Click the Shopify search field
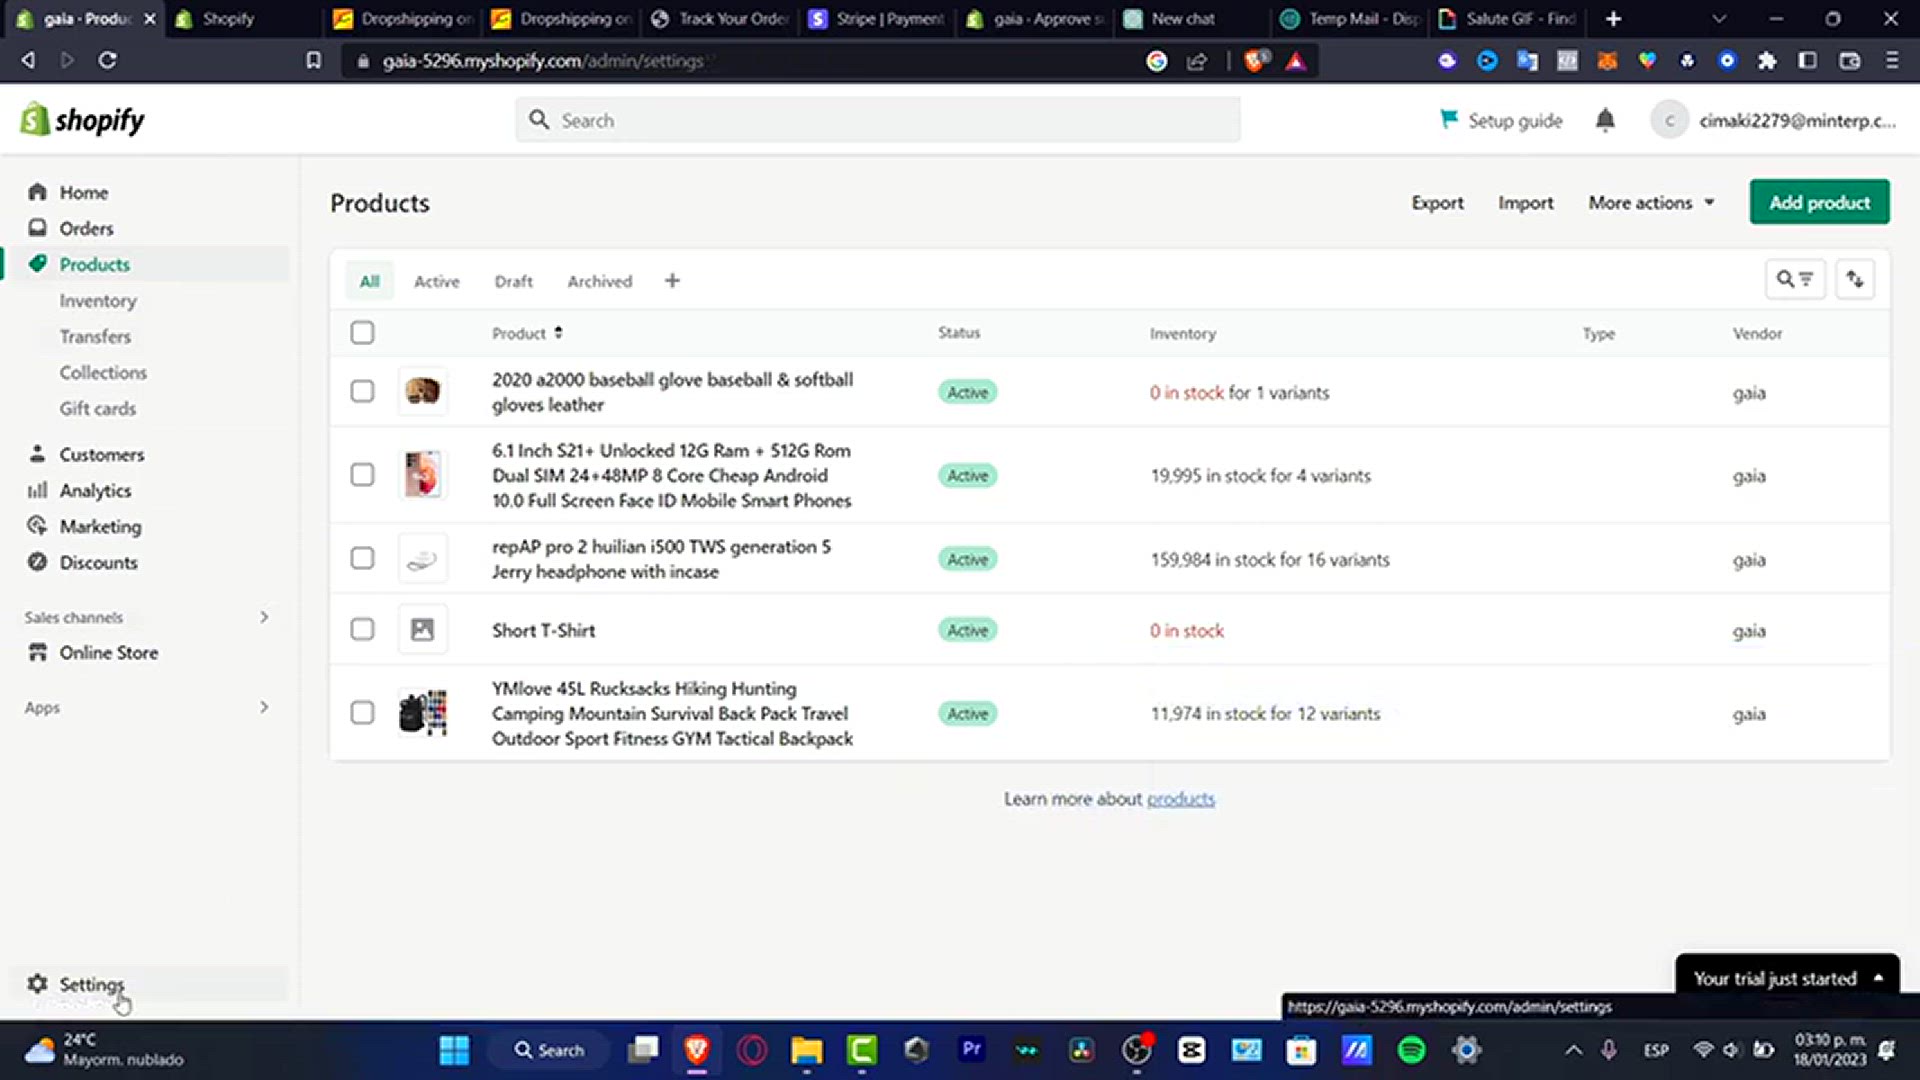This screenshot has width=1920, height=1080. point(878,121)
